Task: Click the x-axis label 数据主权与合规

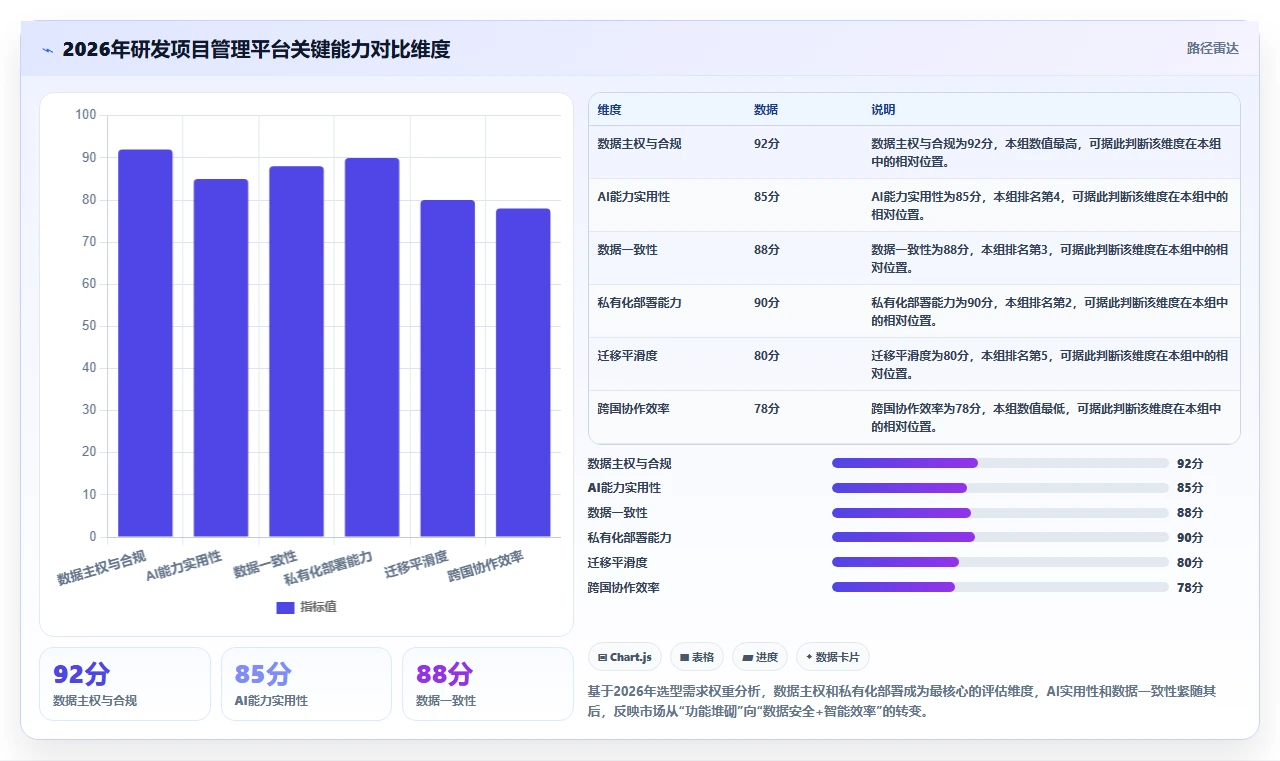Action: (102, 567)
